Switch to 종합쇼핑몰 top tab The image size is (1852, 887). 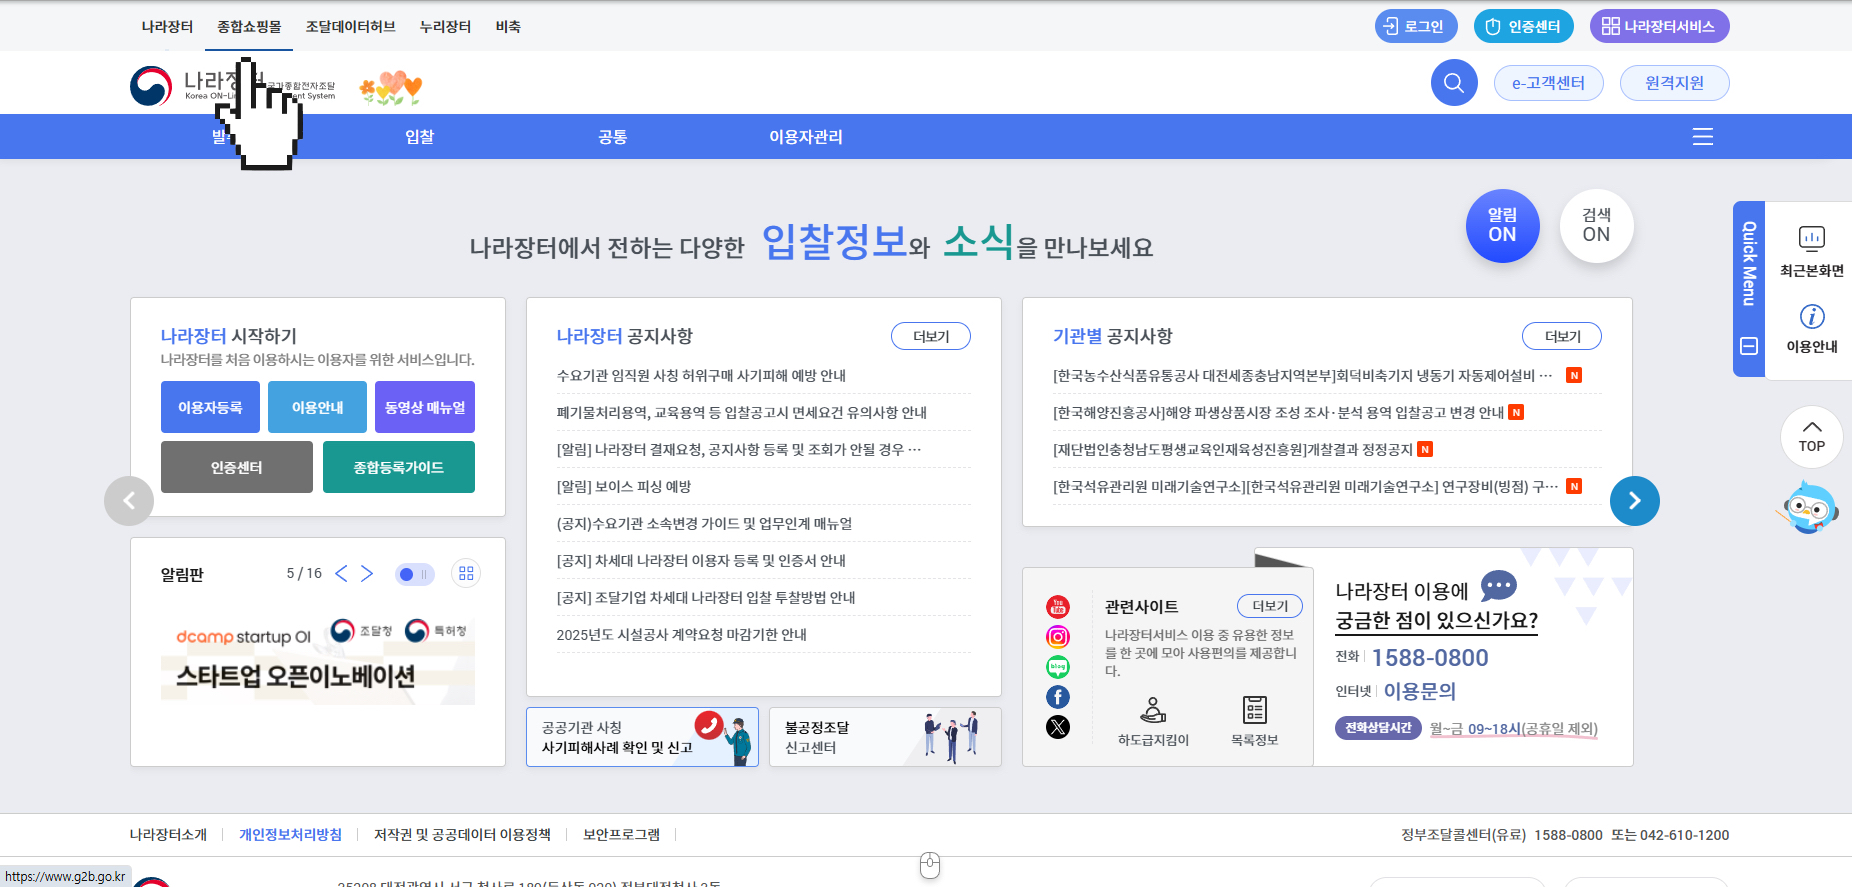249,26
